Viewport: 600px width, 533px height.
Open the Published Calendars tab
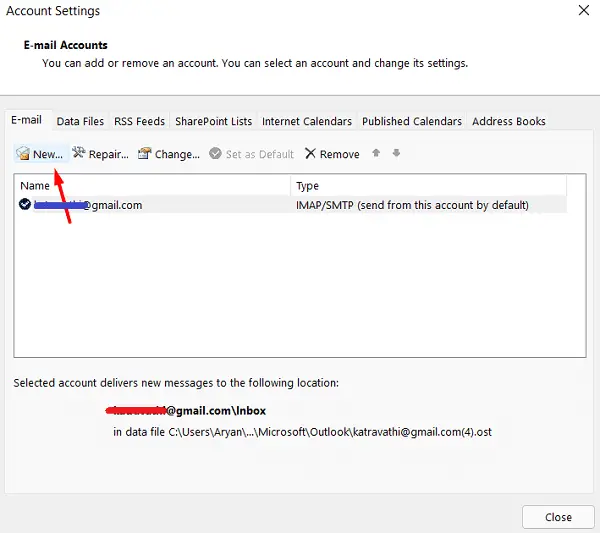tap(411, 122)
